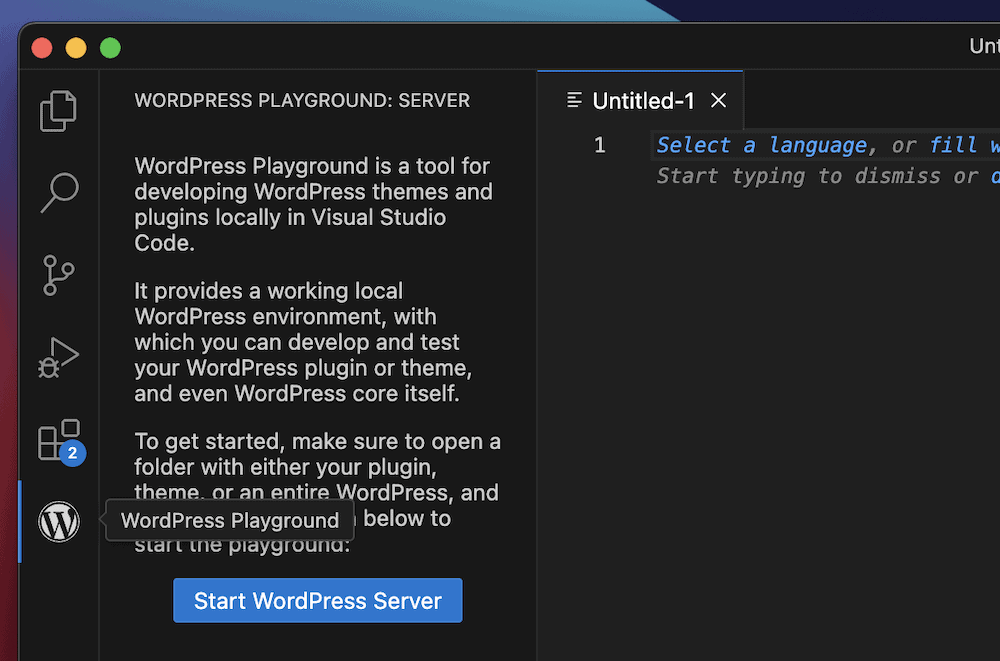
Task: Click the Extensions badge showing 2 updates
Action: coord(72,453)
